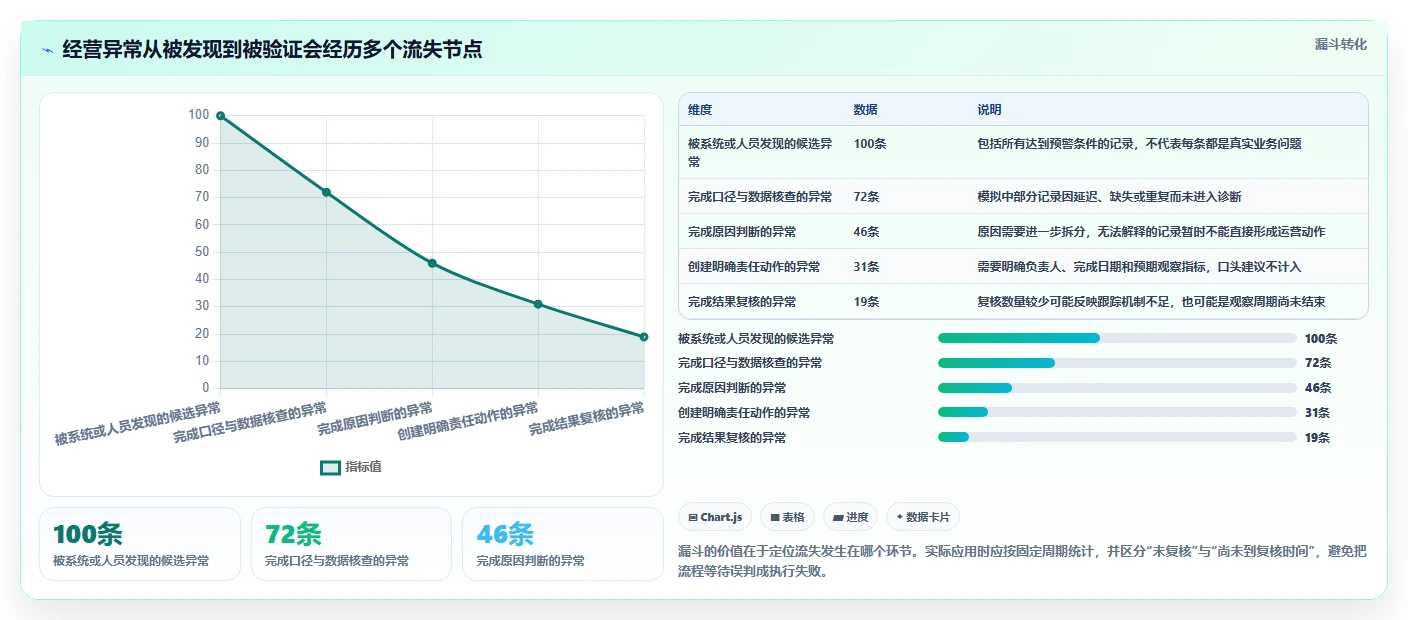Click table row 完成结果复核的异常

[x=1023, y=301]
